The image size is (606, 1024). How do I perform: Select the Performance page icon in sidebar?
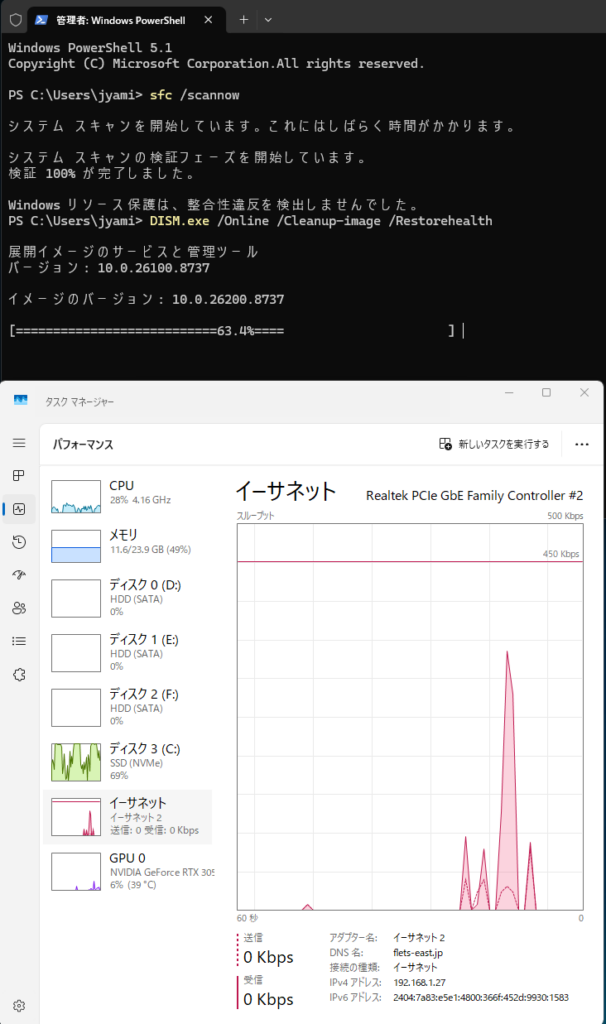point(19,509)
